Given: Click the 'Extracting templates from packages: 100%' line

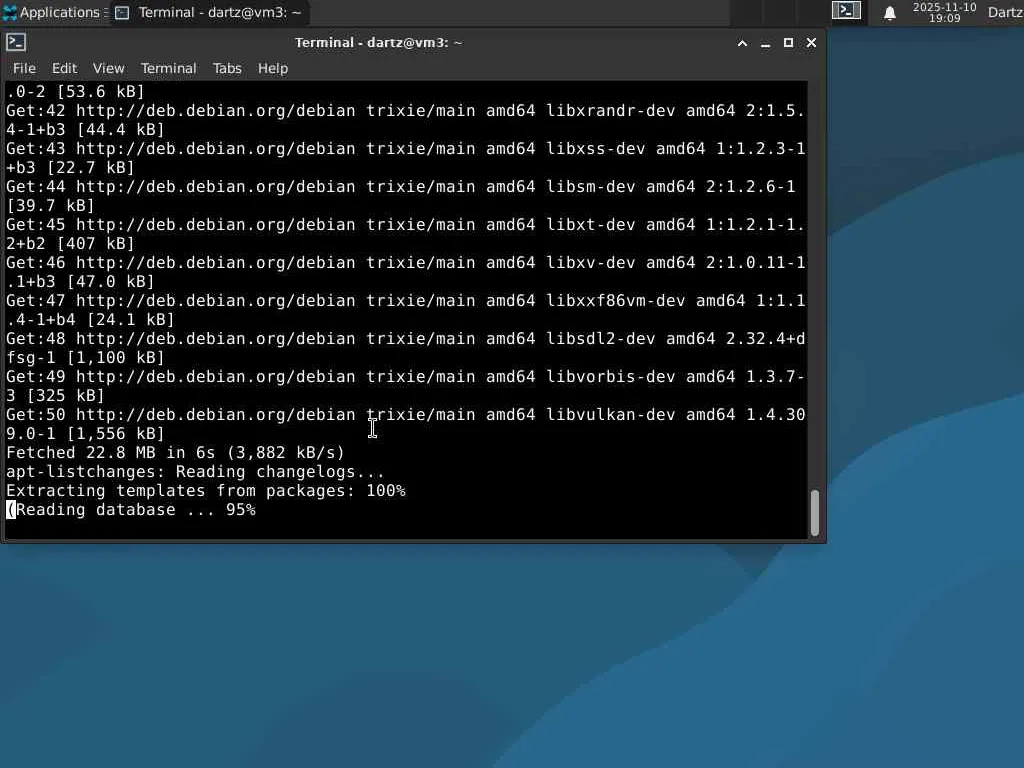Looking at the screenshot, I should [206, 490].
